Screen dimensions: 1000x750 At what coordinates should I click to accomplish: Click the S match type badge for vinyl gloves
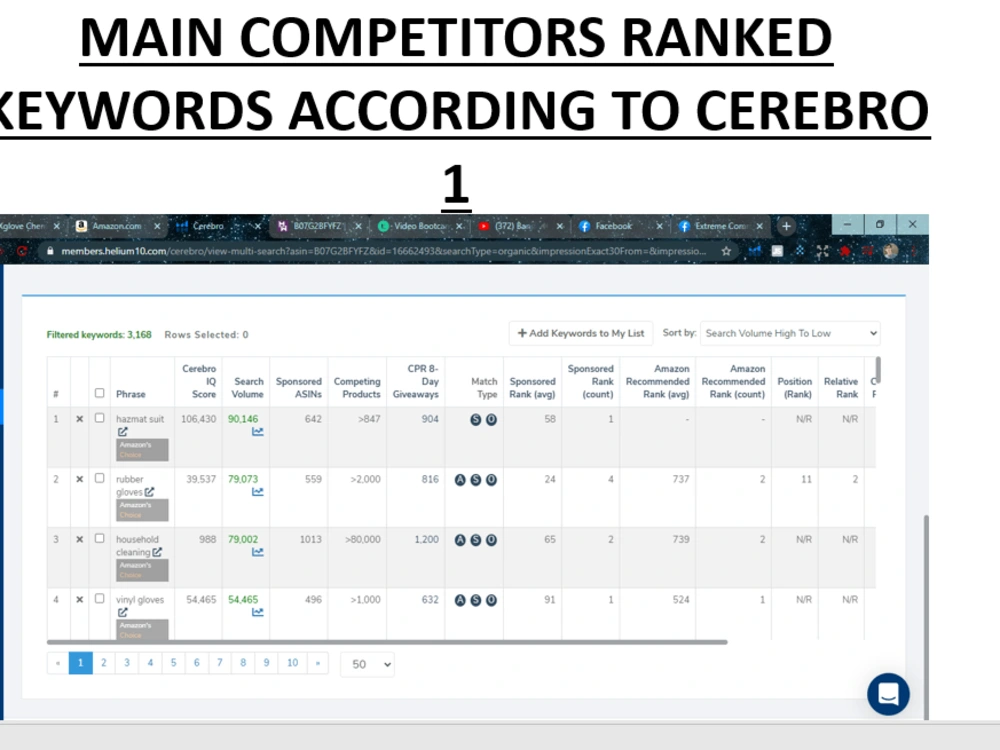coord(476,600)
